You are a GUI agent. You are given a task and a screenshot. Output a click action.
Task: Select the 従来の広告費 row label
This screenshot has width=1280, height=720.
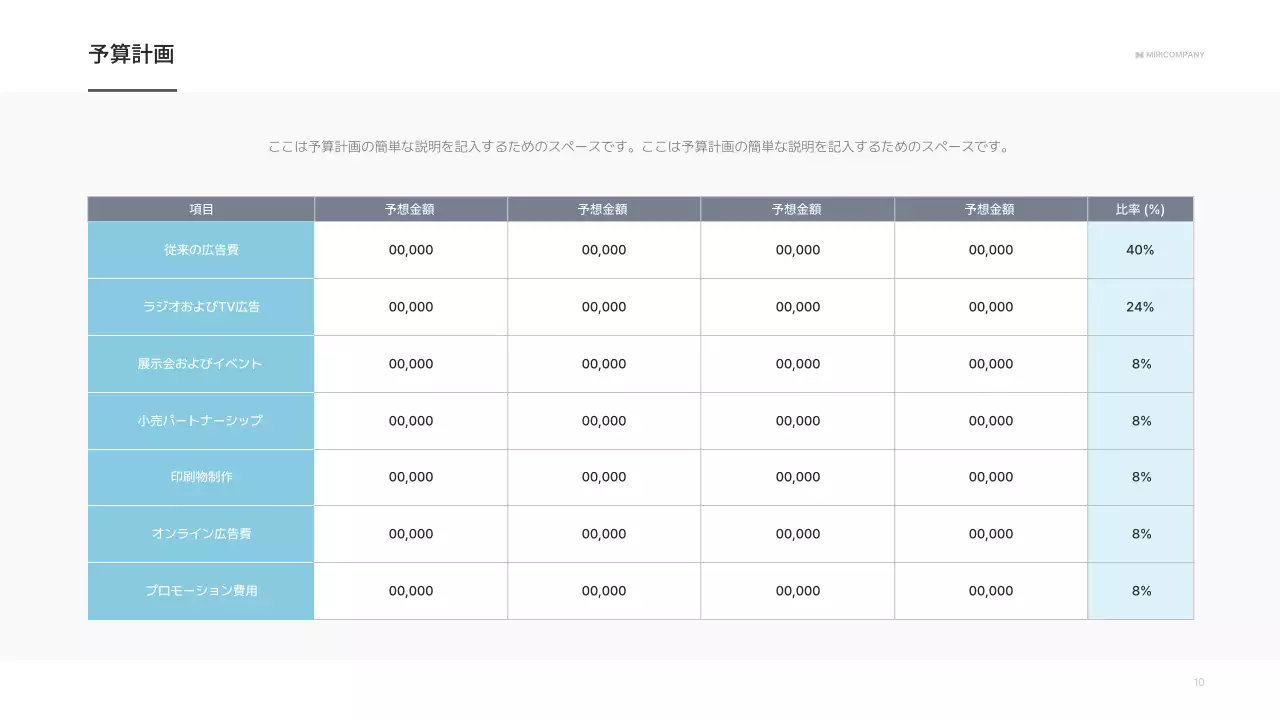pos(201,251)
